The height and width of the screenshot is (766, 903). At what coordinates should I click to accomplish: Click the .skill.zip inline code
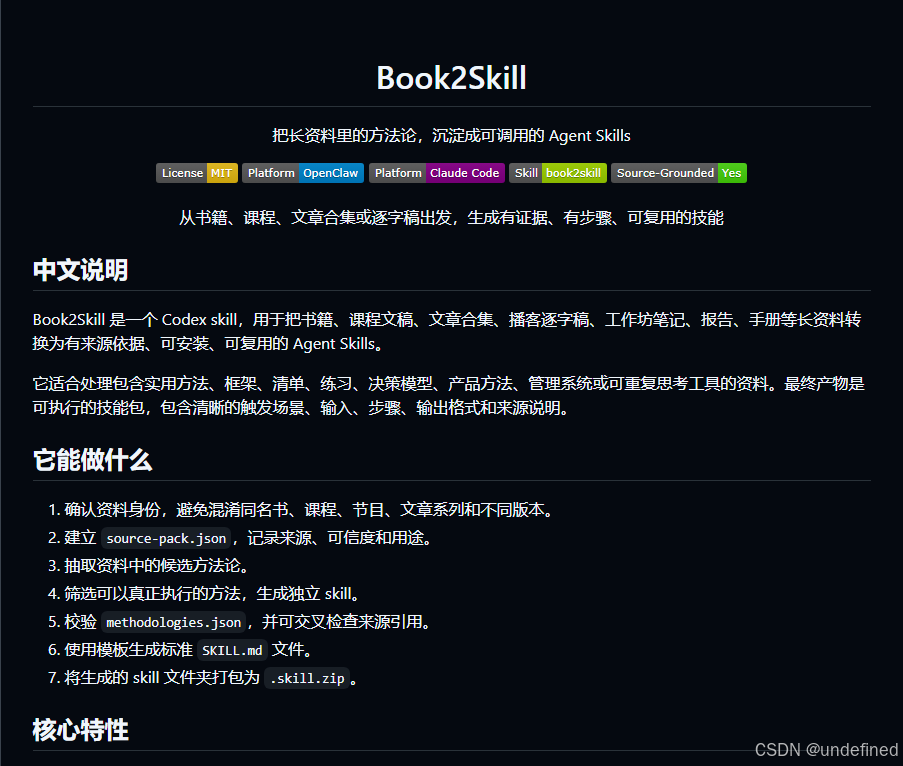[x=307, y=678]
